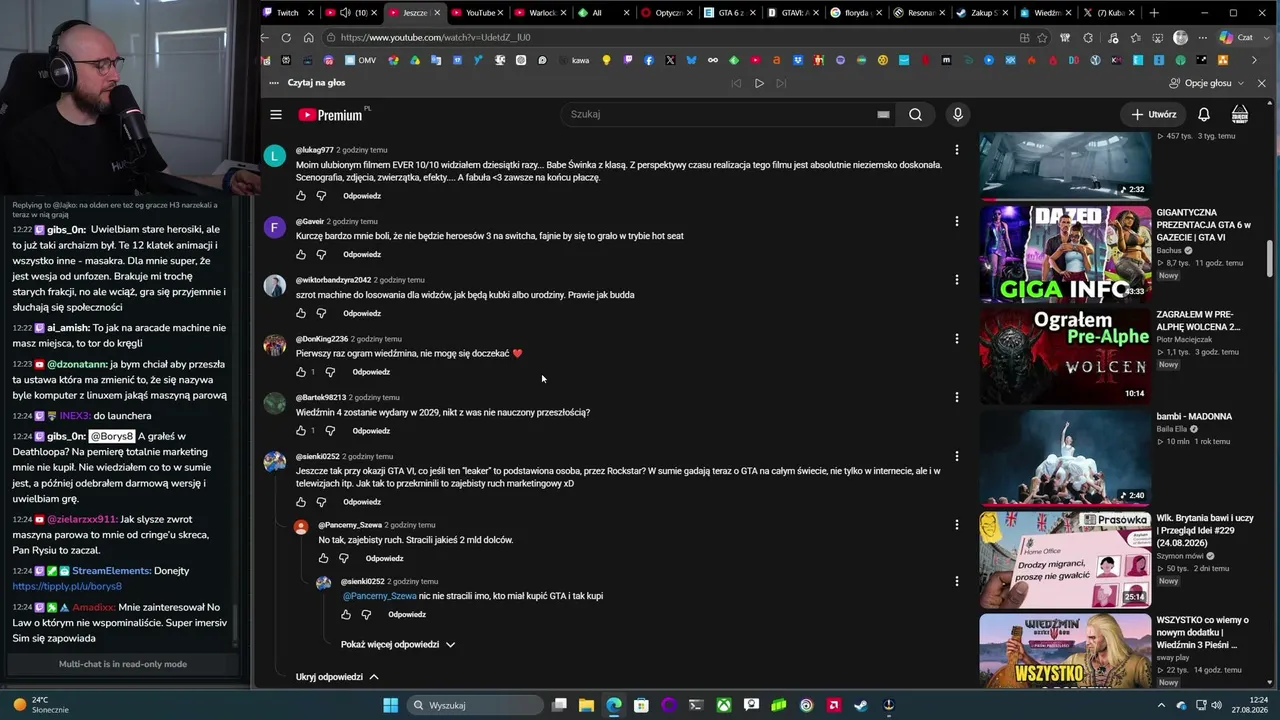Image resolution: width=1280 pixels, height=720 pixels.
Task: Like the comment by @DonKing2236
Action: tap(301, 372)
